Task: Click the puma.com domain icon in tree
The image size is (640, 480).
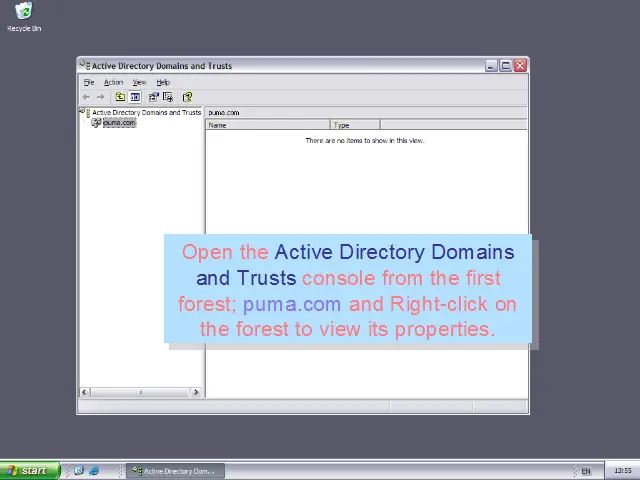Action: pos(96,122)
